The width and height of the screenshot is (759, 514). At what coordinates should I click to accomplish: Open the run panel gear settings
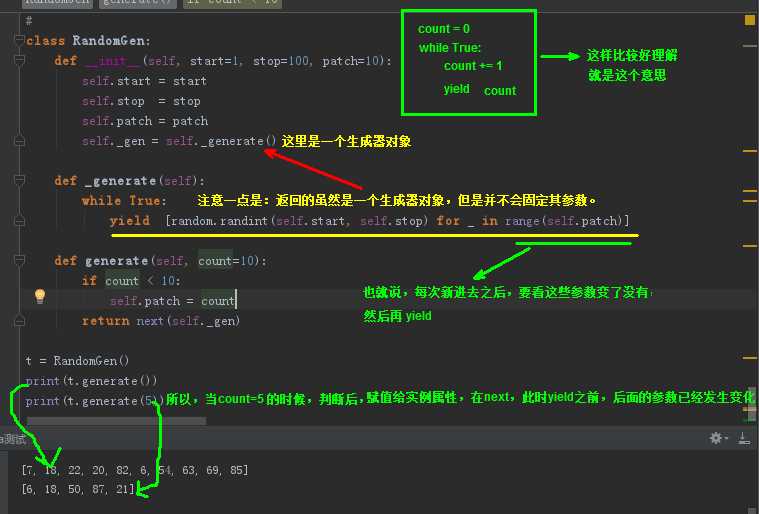(x=718, y=438)
